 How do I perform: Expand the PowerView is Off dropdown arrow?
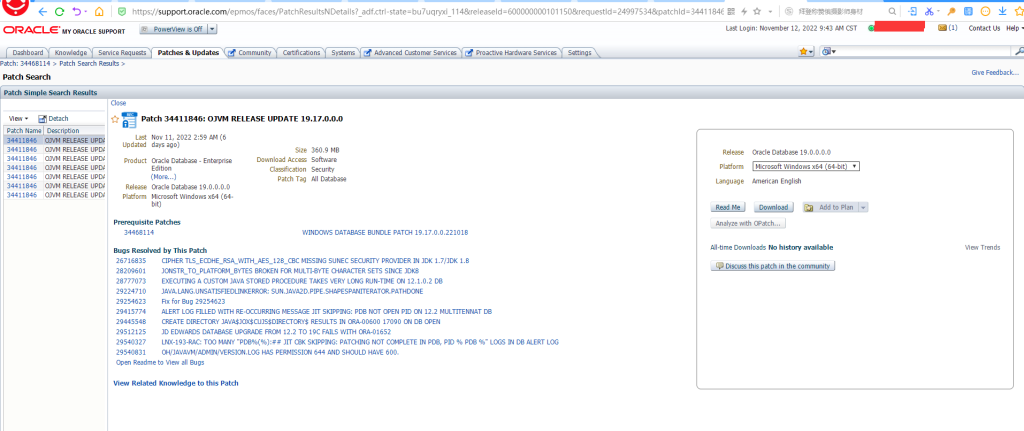tap(213, 29)
